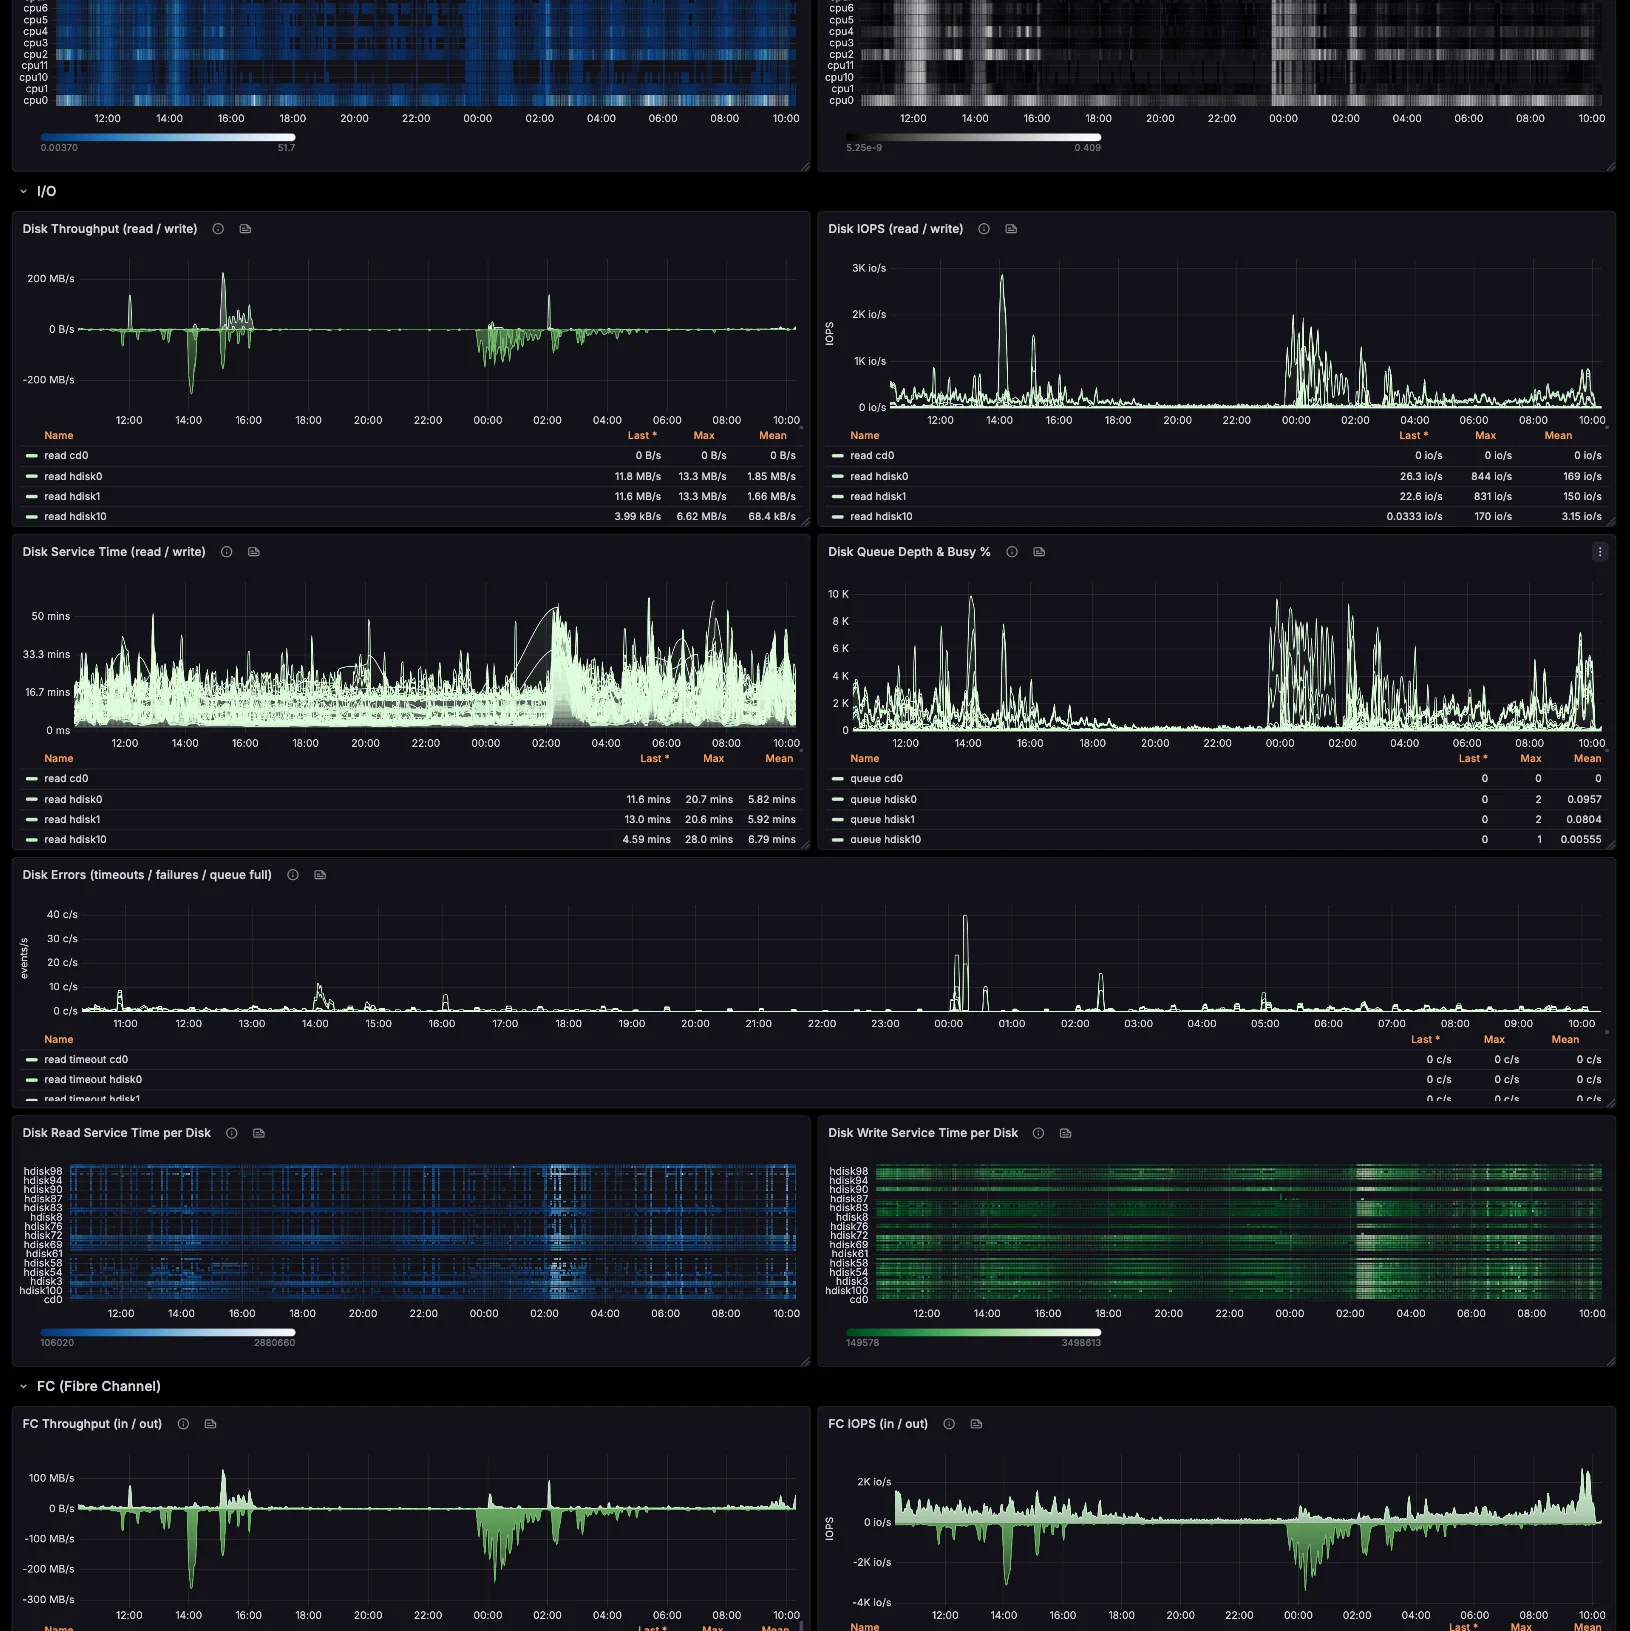1630x1631 pixels.
Task: Click the Disk Read Service Time color scale
Action: click(x=168, y=1332)
